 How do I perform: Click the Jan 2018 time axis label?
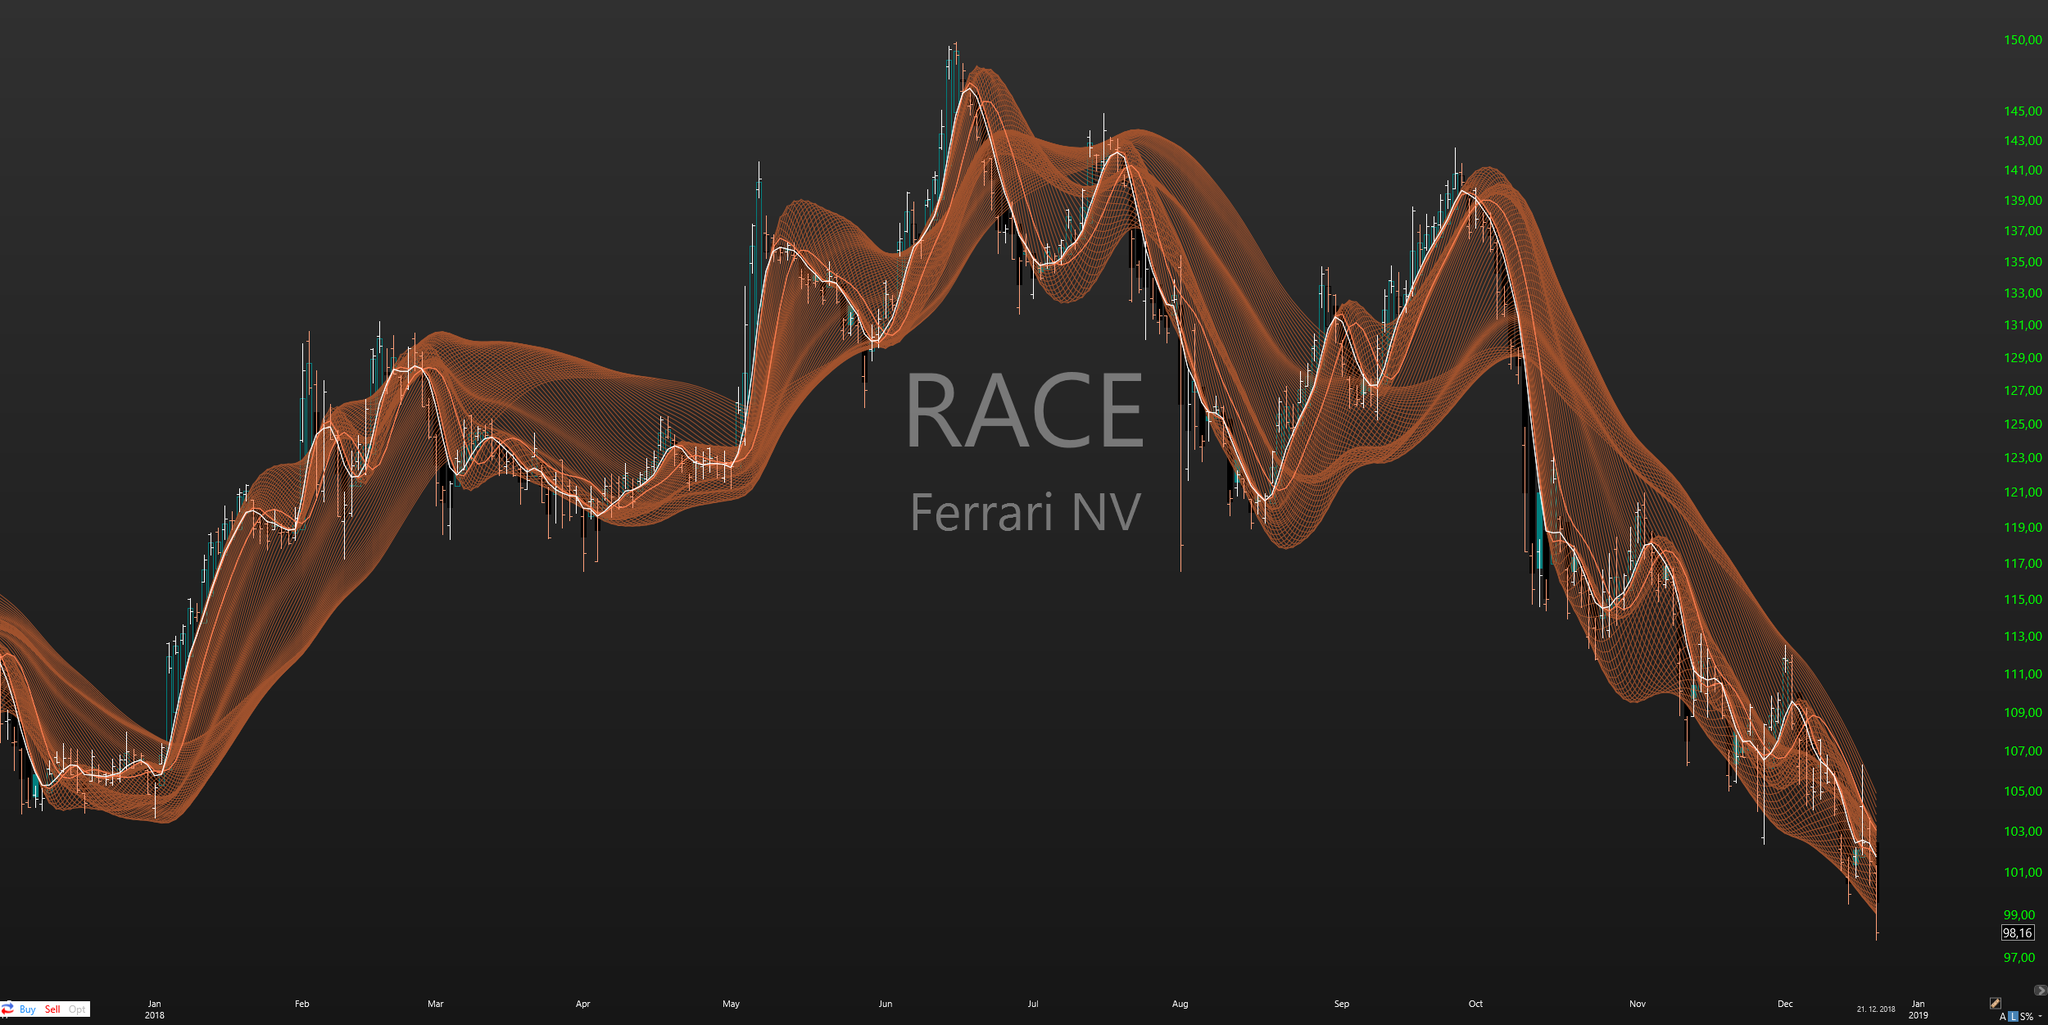[x=154, y=1009]
